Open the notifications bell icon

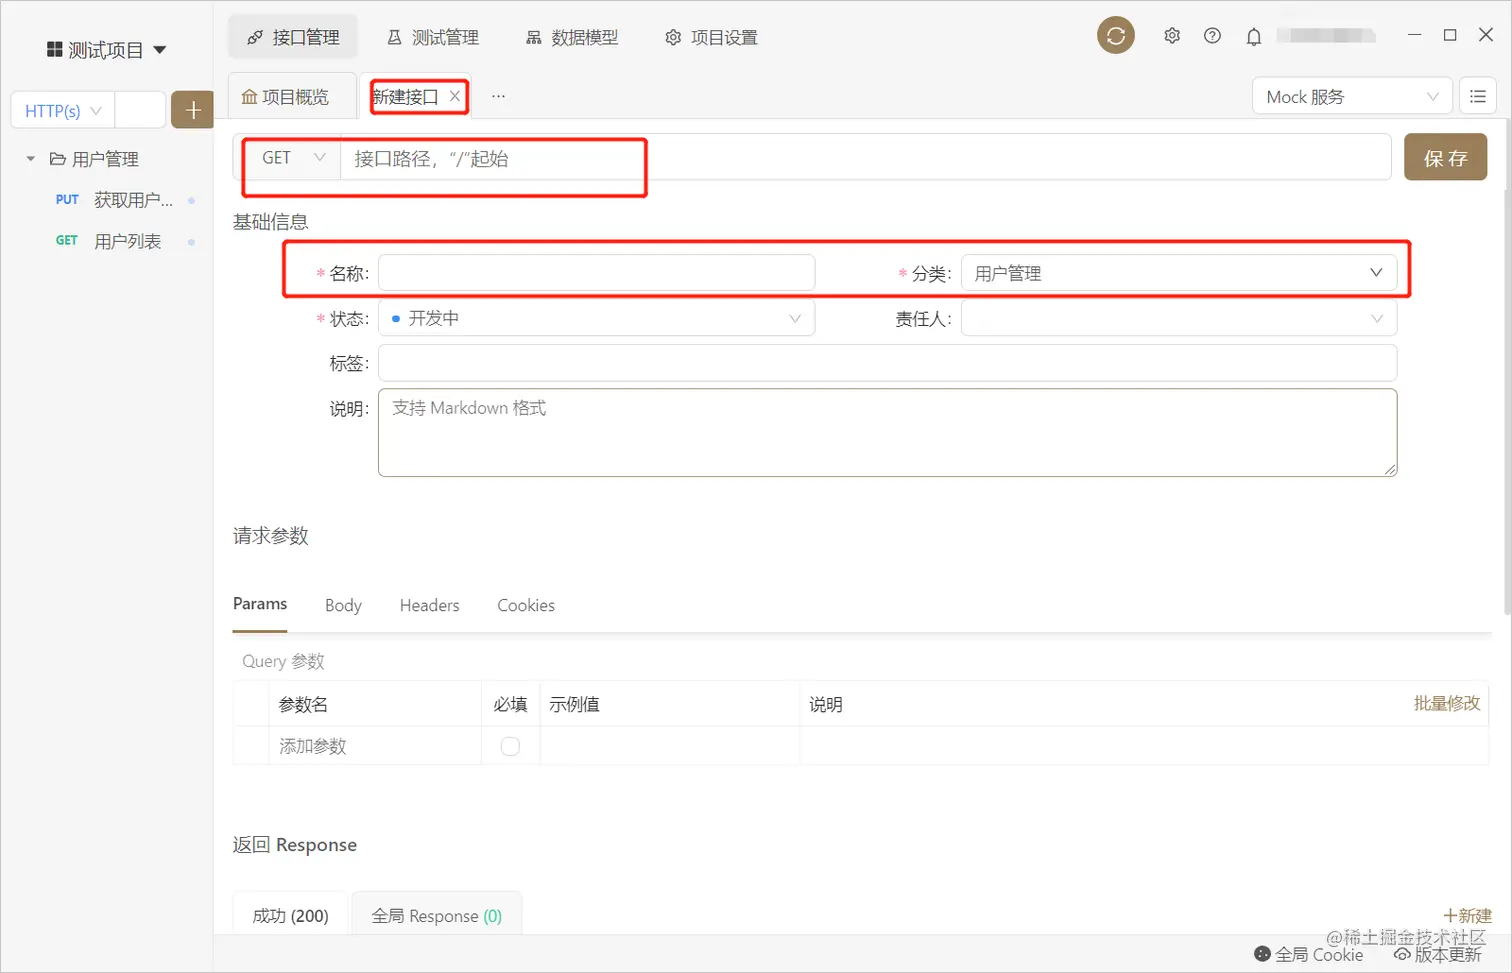1253,37
